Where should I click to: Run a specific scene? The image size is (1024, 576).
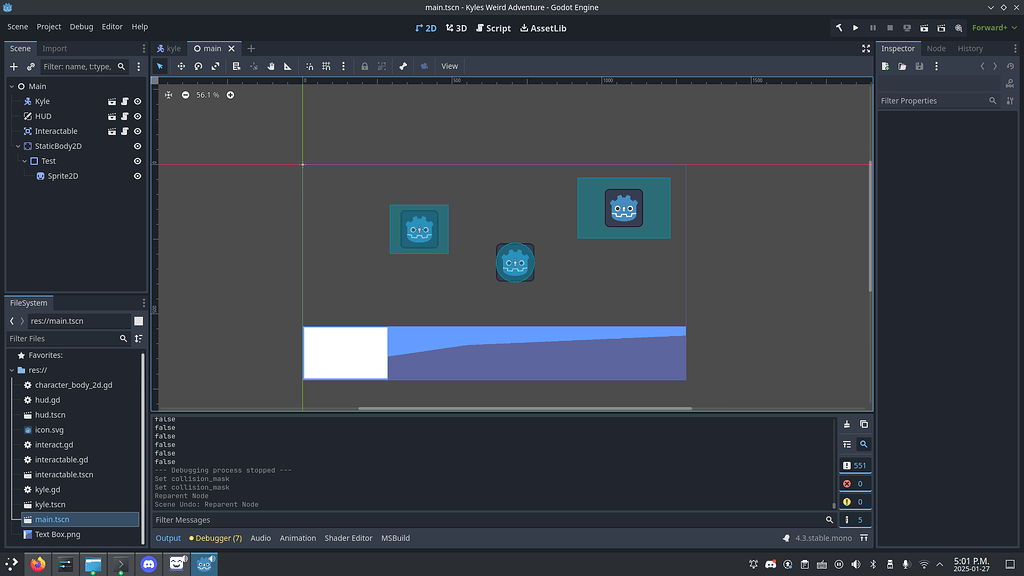pos(941,28)
